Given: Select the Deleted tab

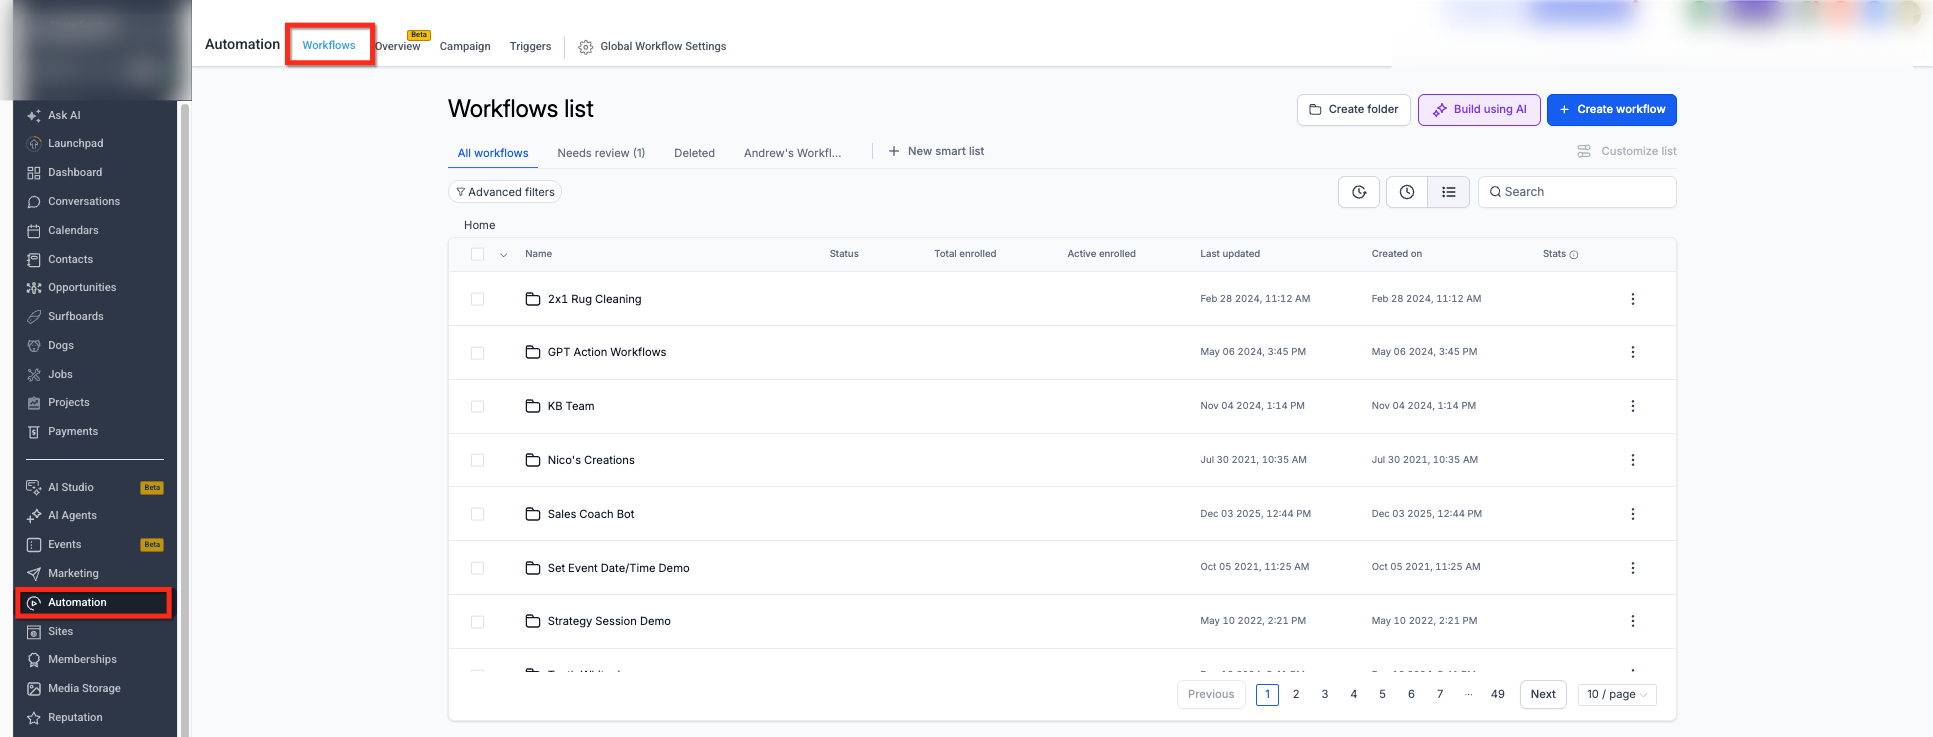Looking at the screenshot, I should coord(694,153).
